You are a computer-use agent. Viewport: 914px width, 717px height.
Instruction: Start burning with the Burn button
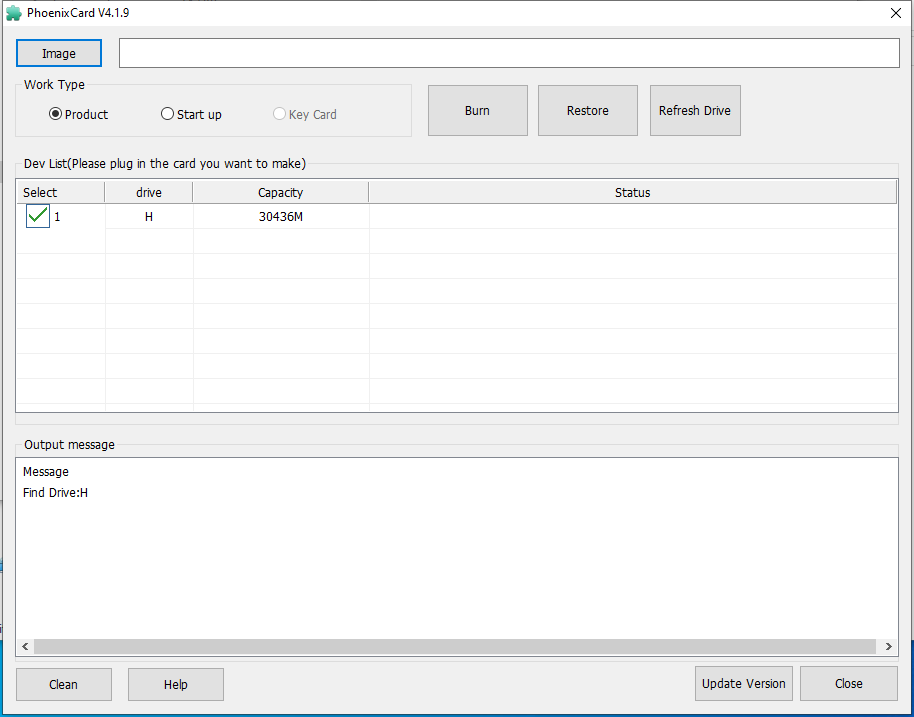pyautogui.click(x=477, y=111)
